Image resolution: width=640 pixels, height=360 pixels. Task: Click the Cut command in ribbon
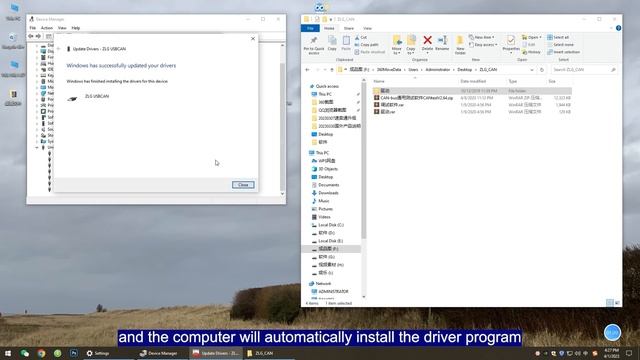(x=361, y=37)
